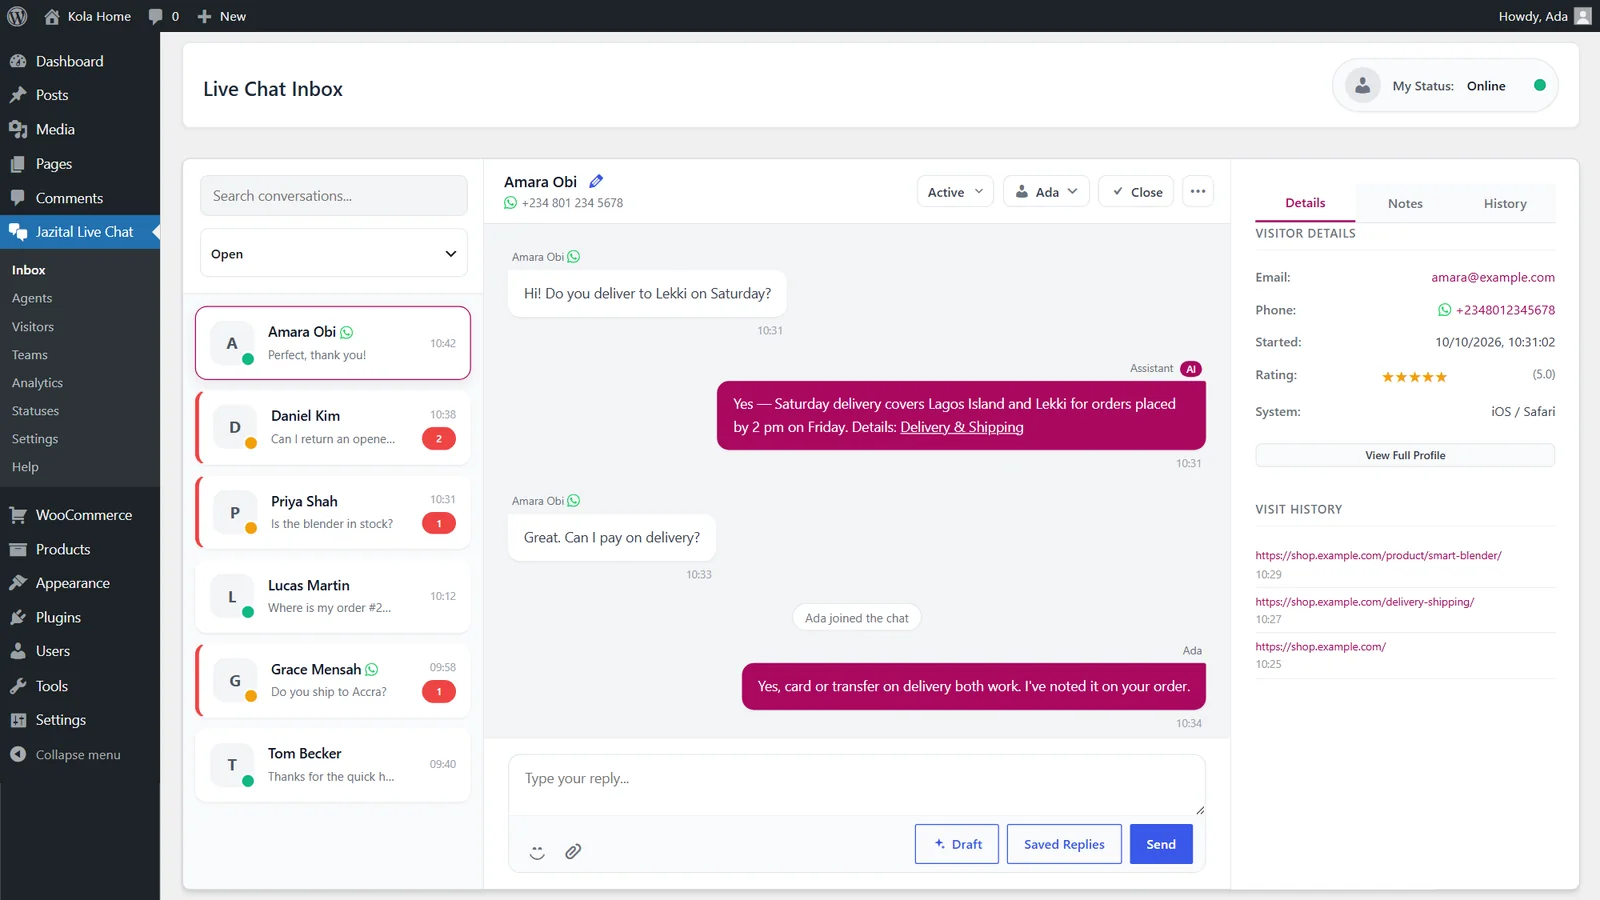The height and width of the screenshot is (900, 1600).
Task: Open Lucas Martin conversation
Action: coord(333,596)
